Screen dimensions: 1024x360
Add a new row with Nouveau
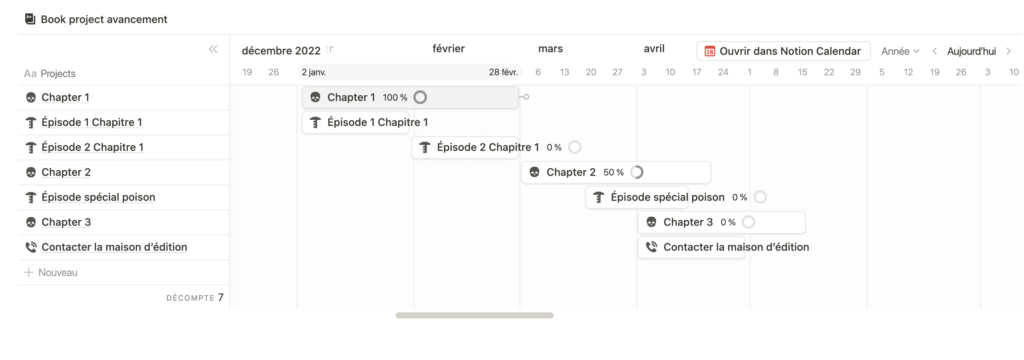[51, 272]
